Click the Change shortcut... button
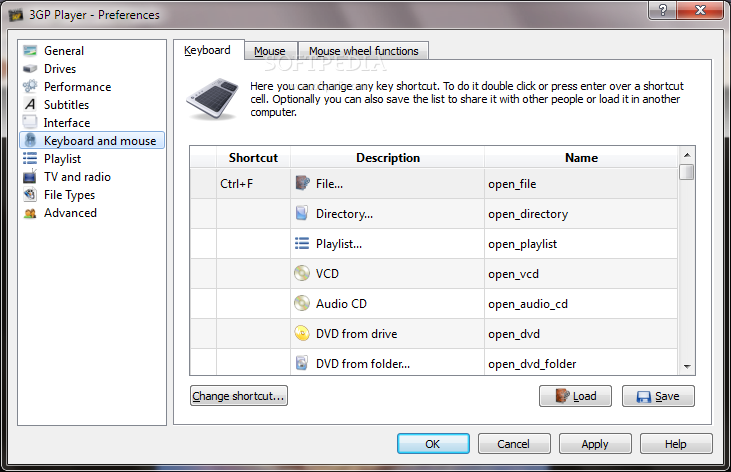Viewport: 731px width, 472px height. click(x=239, y=396)
